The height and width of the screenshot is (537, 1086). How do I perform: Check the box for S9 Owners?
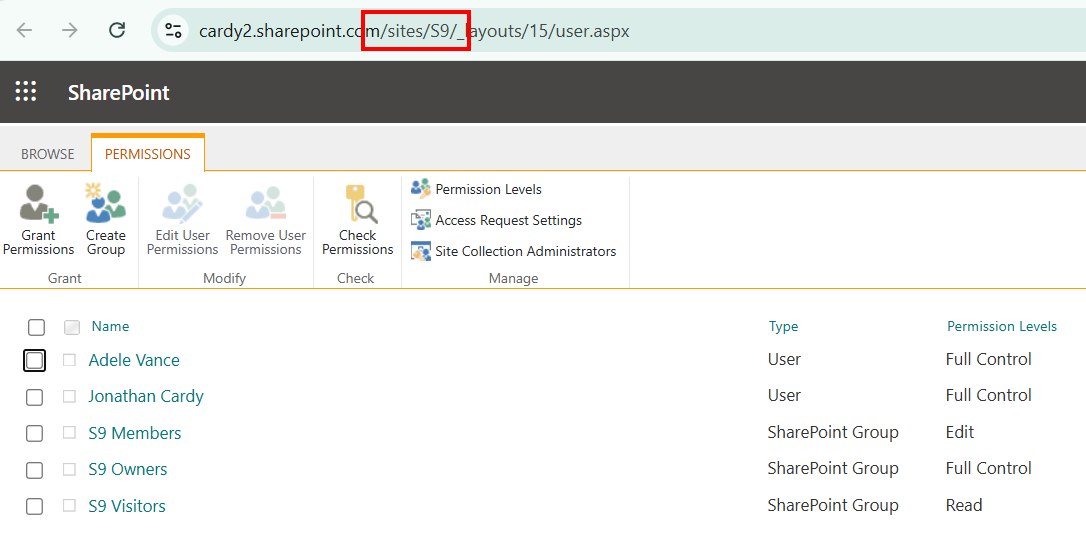tap(34, 470)
